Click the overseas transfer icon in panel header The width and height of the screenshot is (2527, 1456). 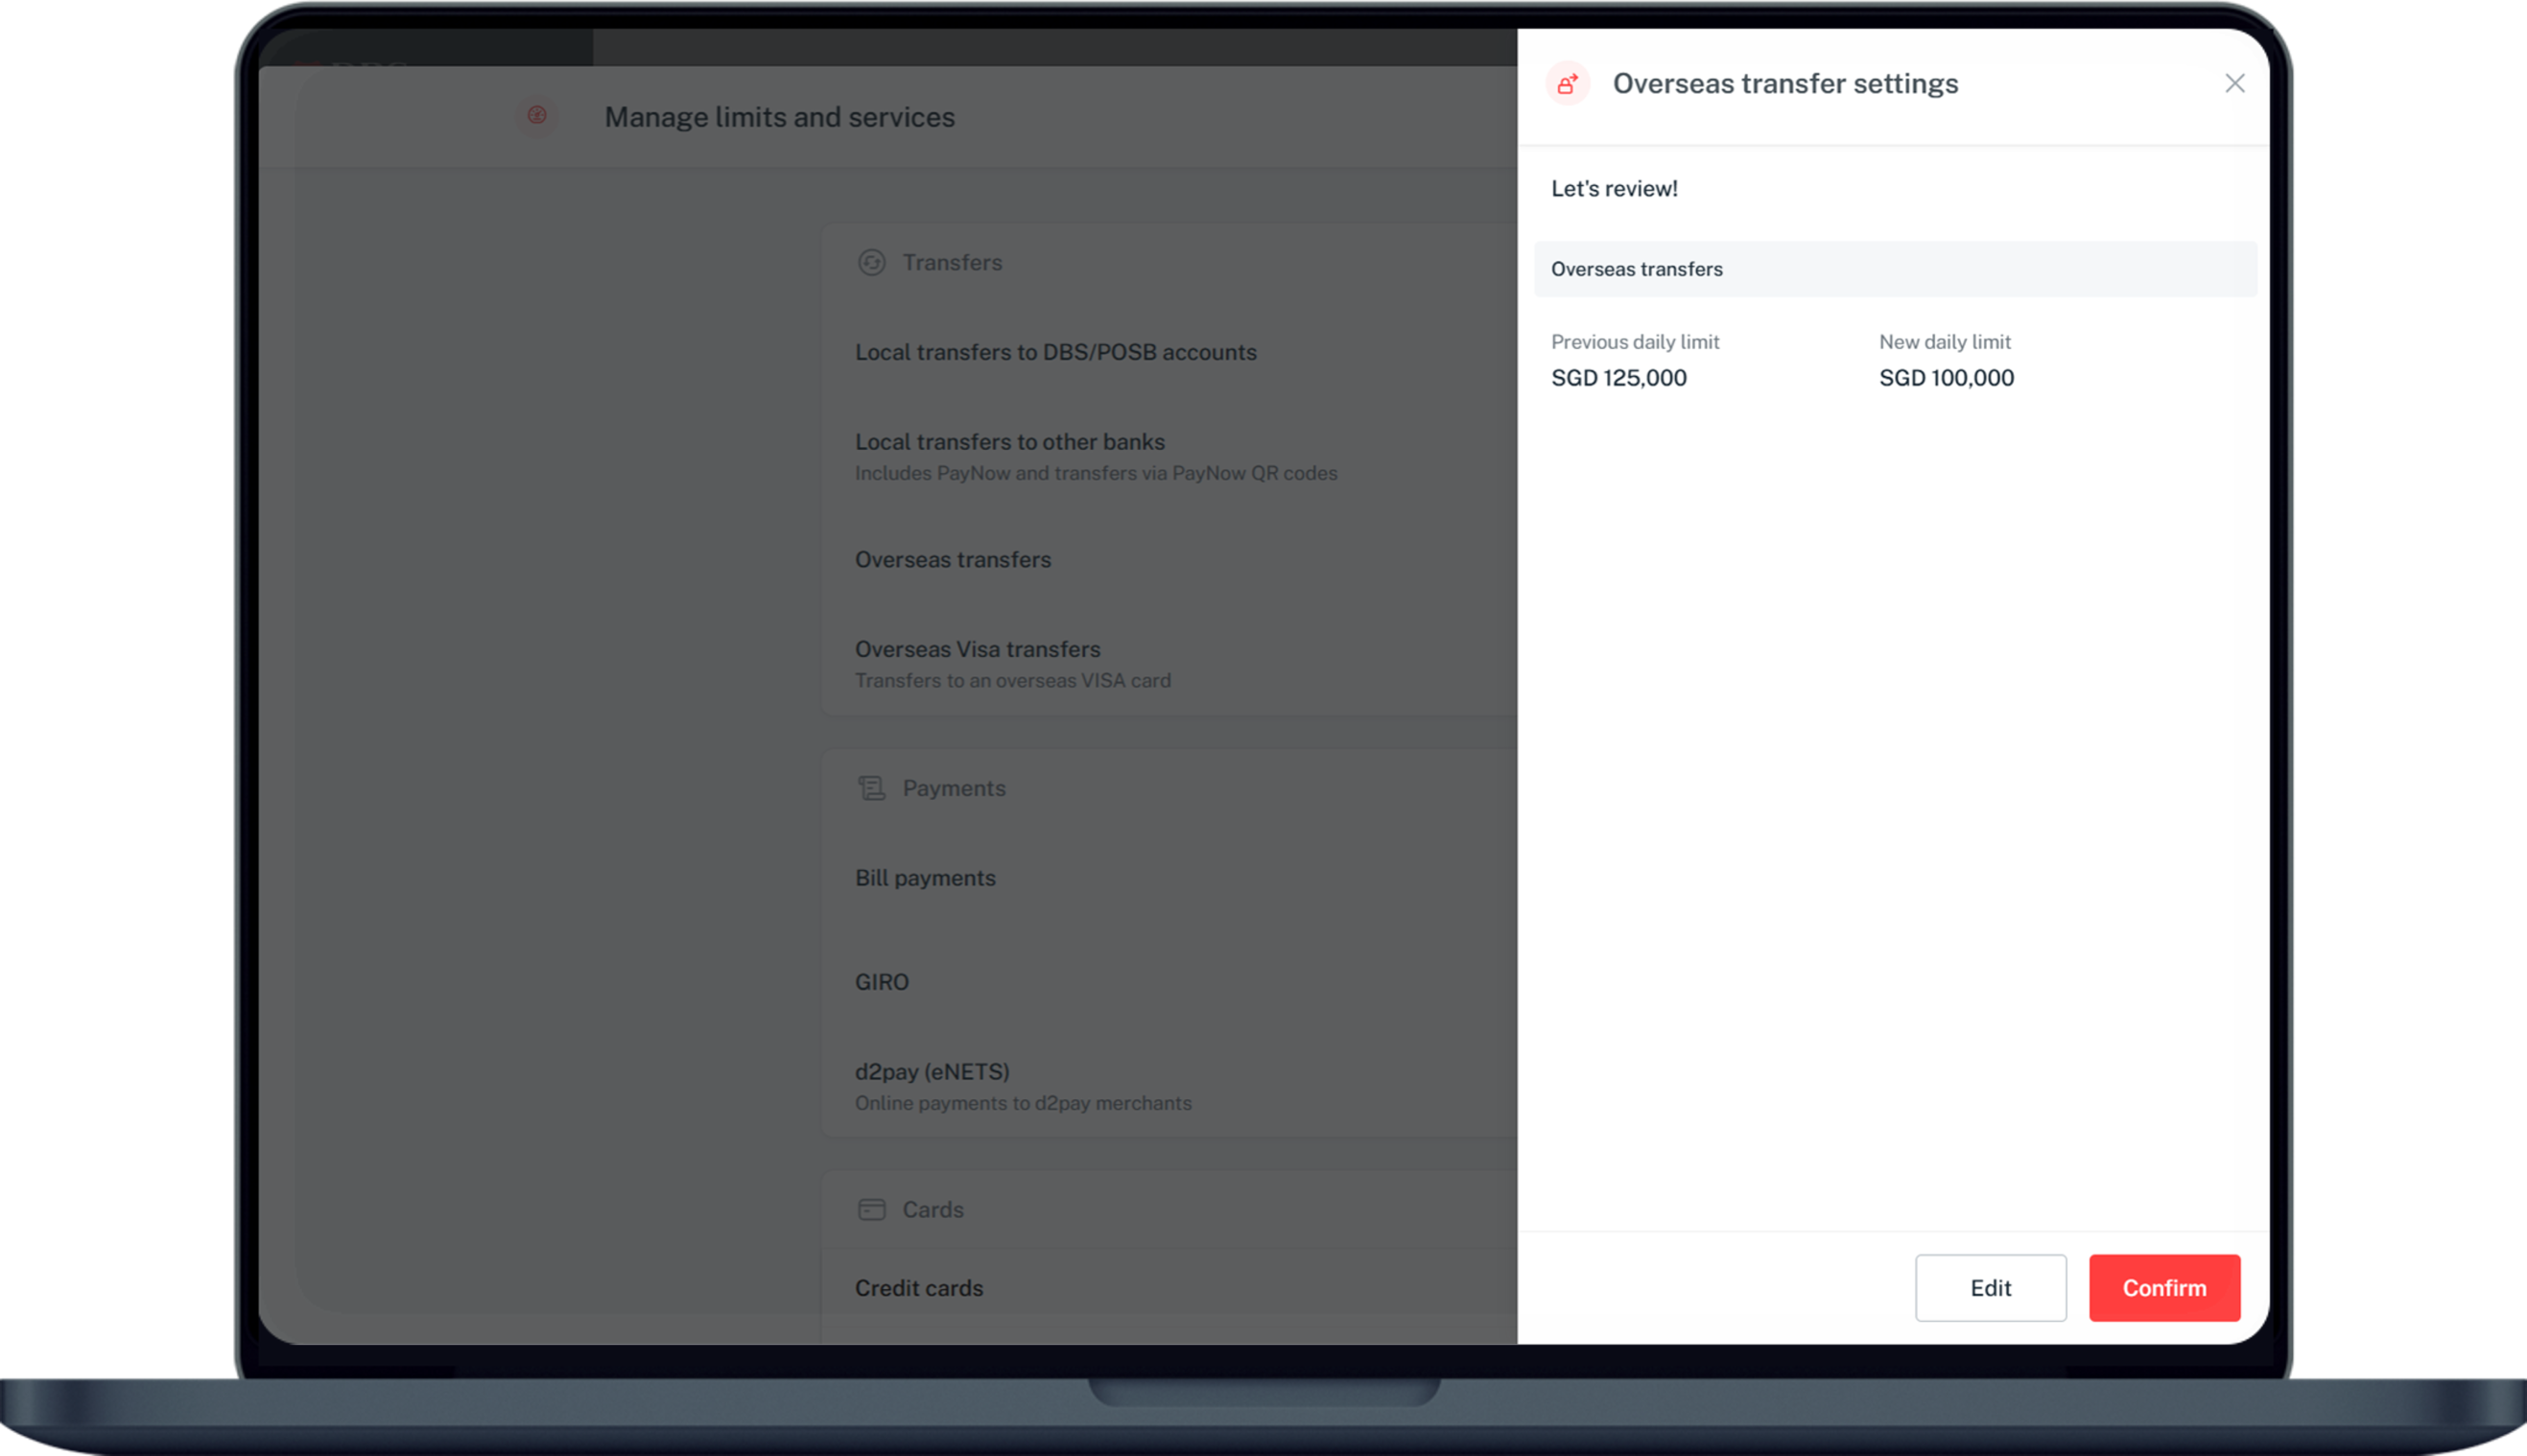[1567, 83]
